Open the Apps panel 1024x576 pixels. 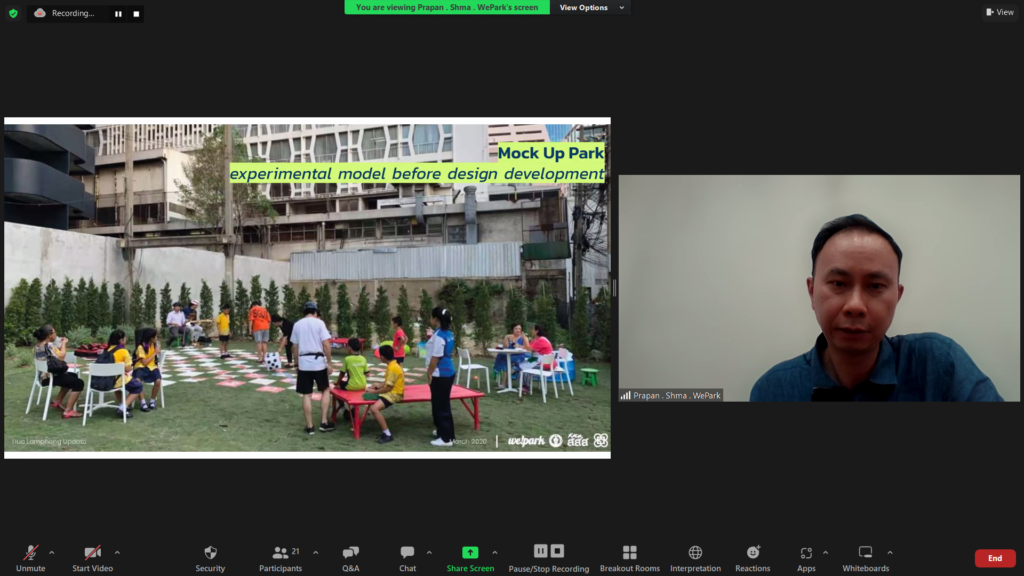pyautogui.click(x=806, y=553)
